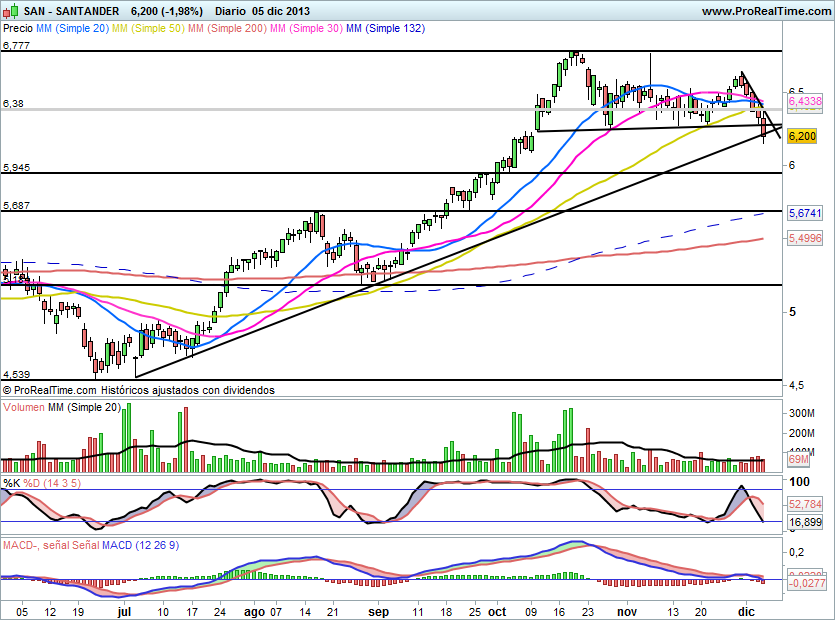
Task: Click the 5,945 support level label
Action: click(16, 168)
